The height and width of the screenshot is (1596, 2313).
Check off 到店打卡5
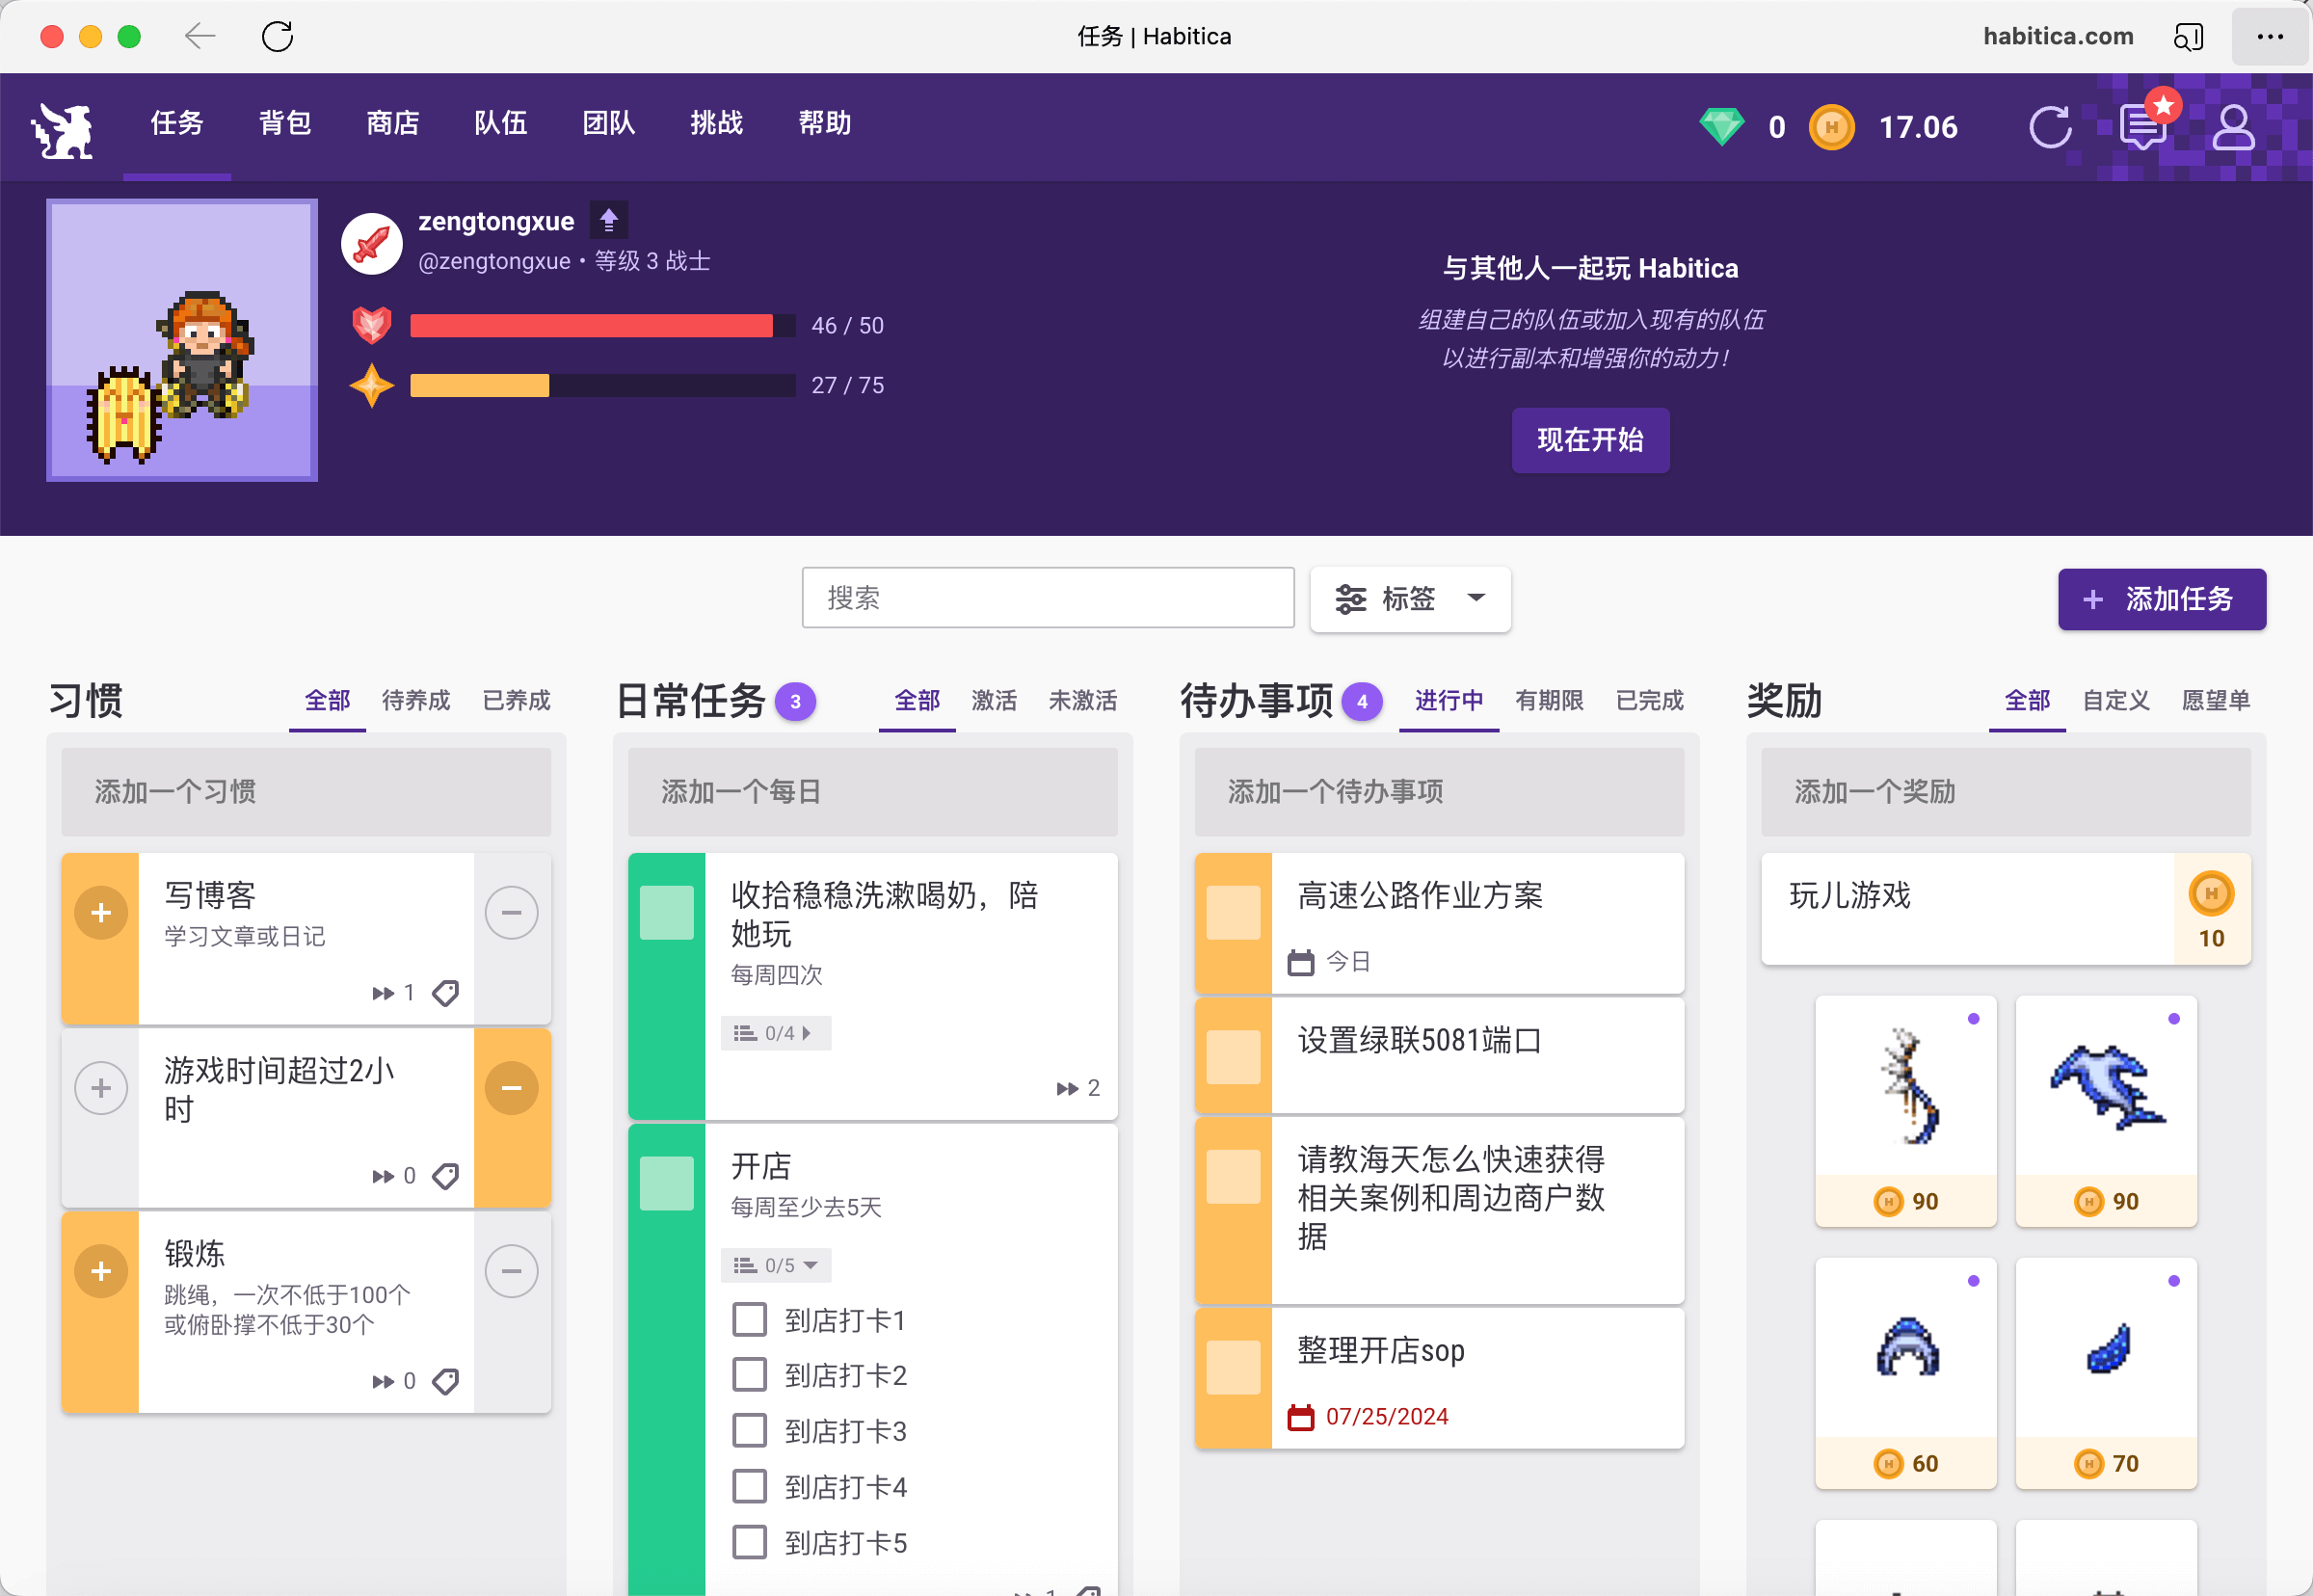click(x=749, y=1542)
